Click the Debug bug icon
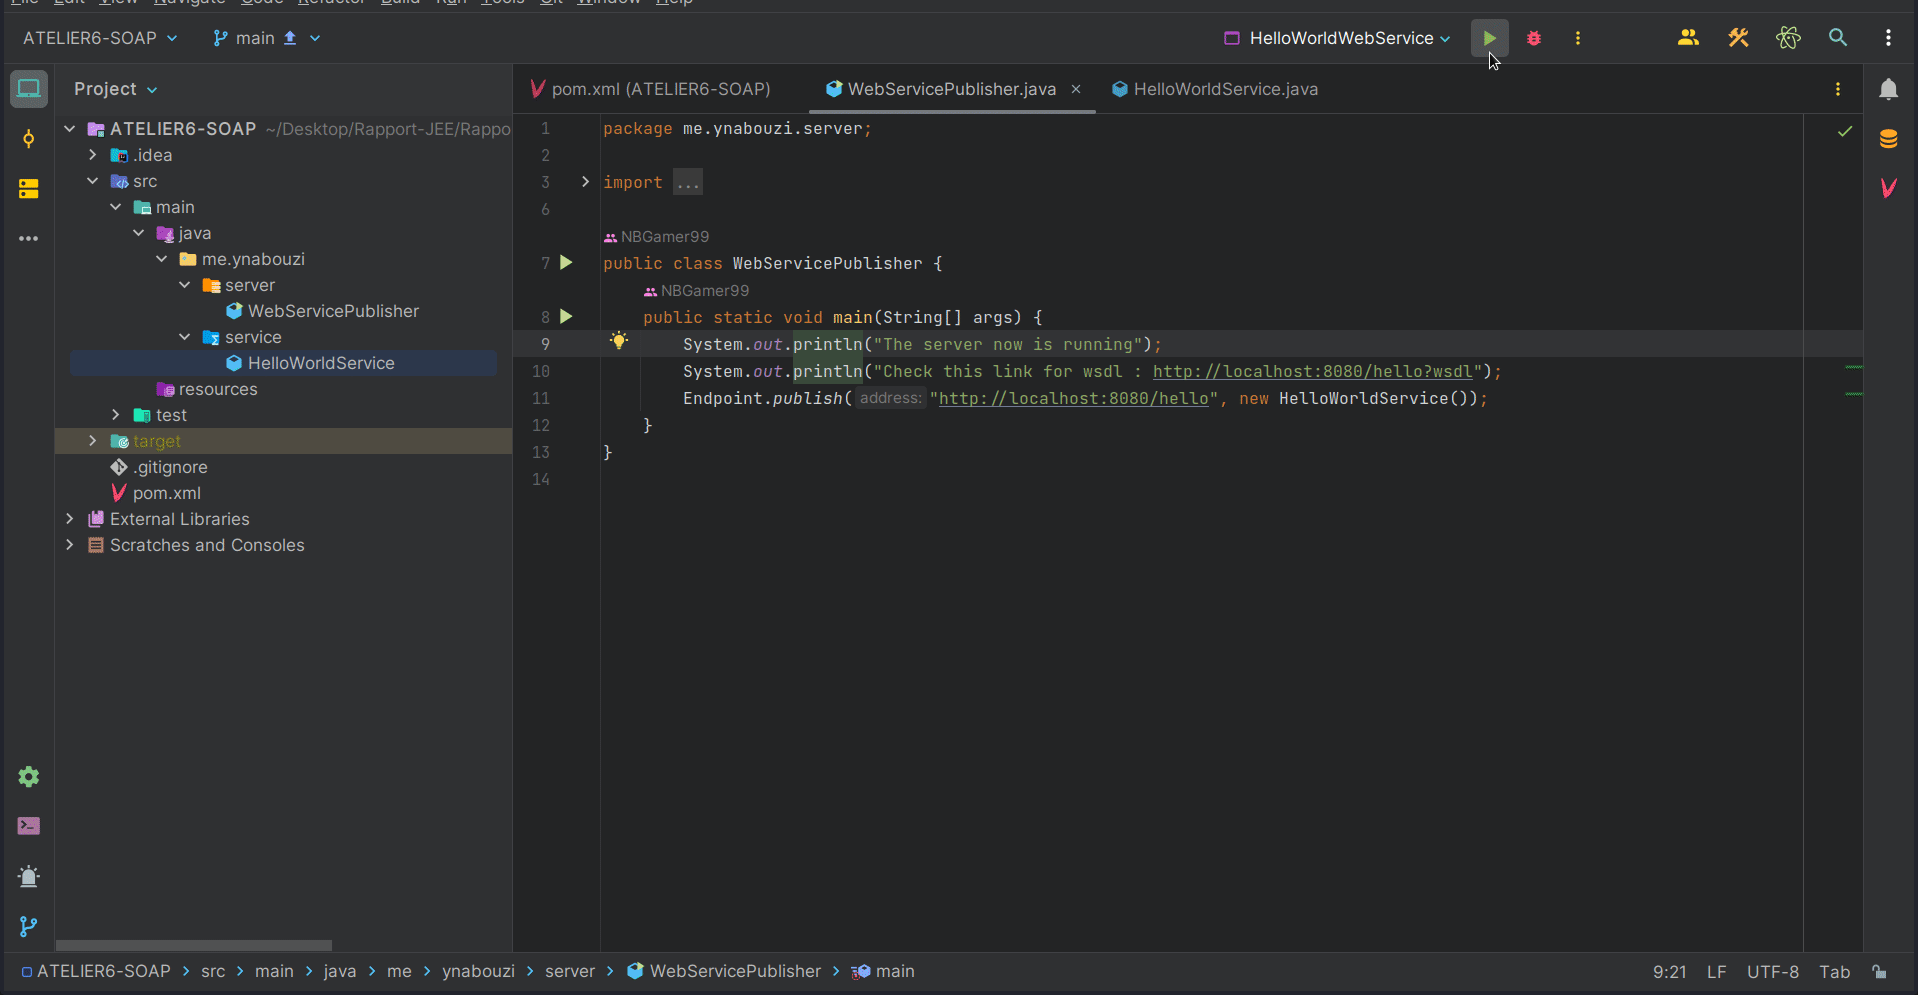 (1534, 38)
